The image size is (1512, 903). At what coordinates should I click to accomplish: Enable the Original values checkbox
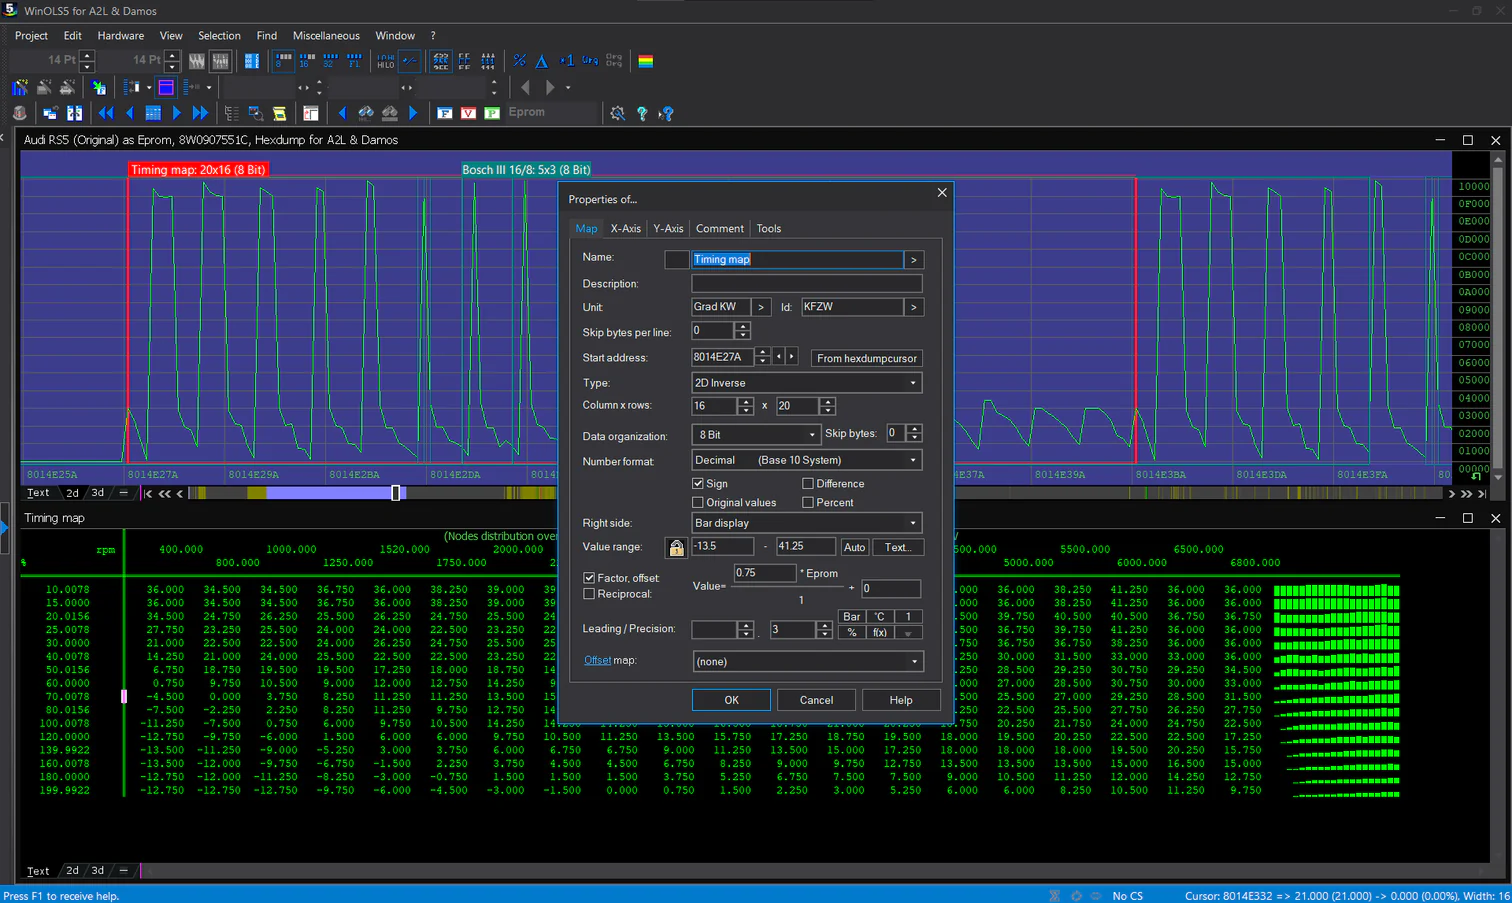[x=698, y=502]
